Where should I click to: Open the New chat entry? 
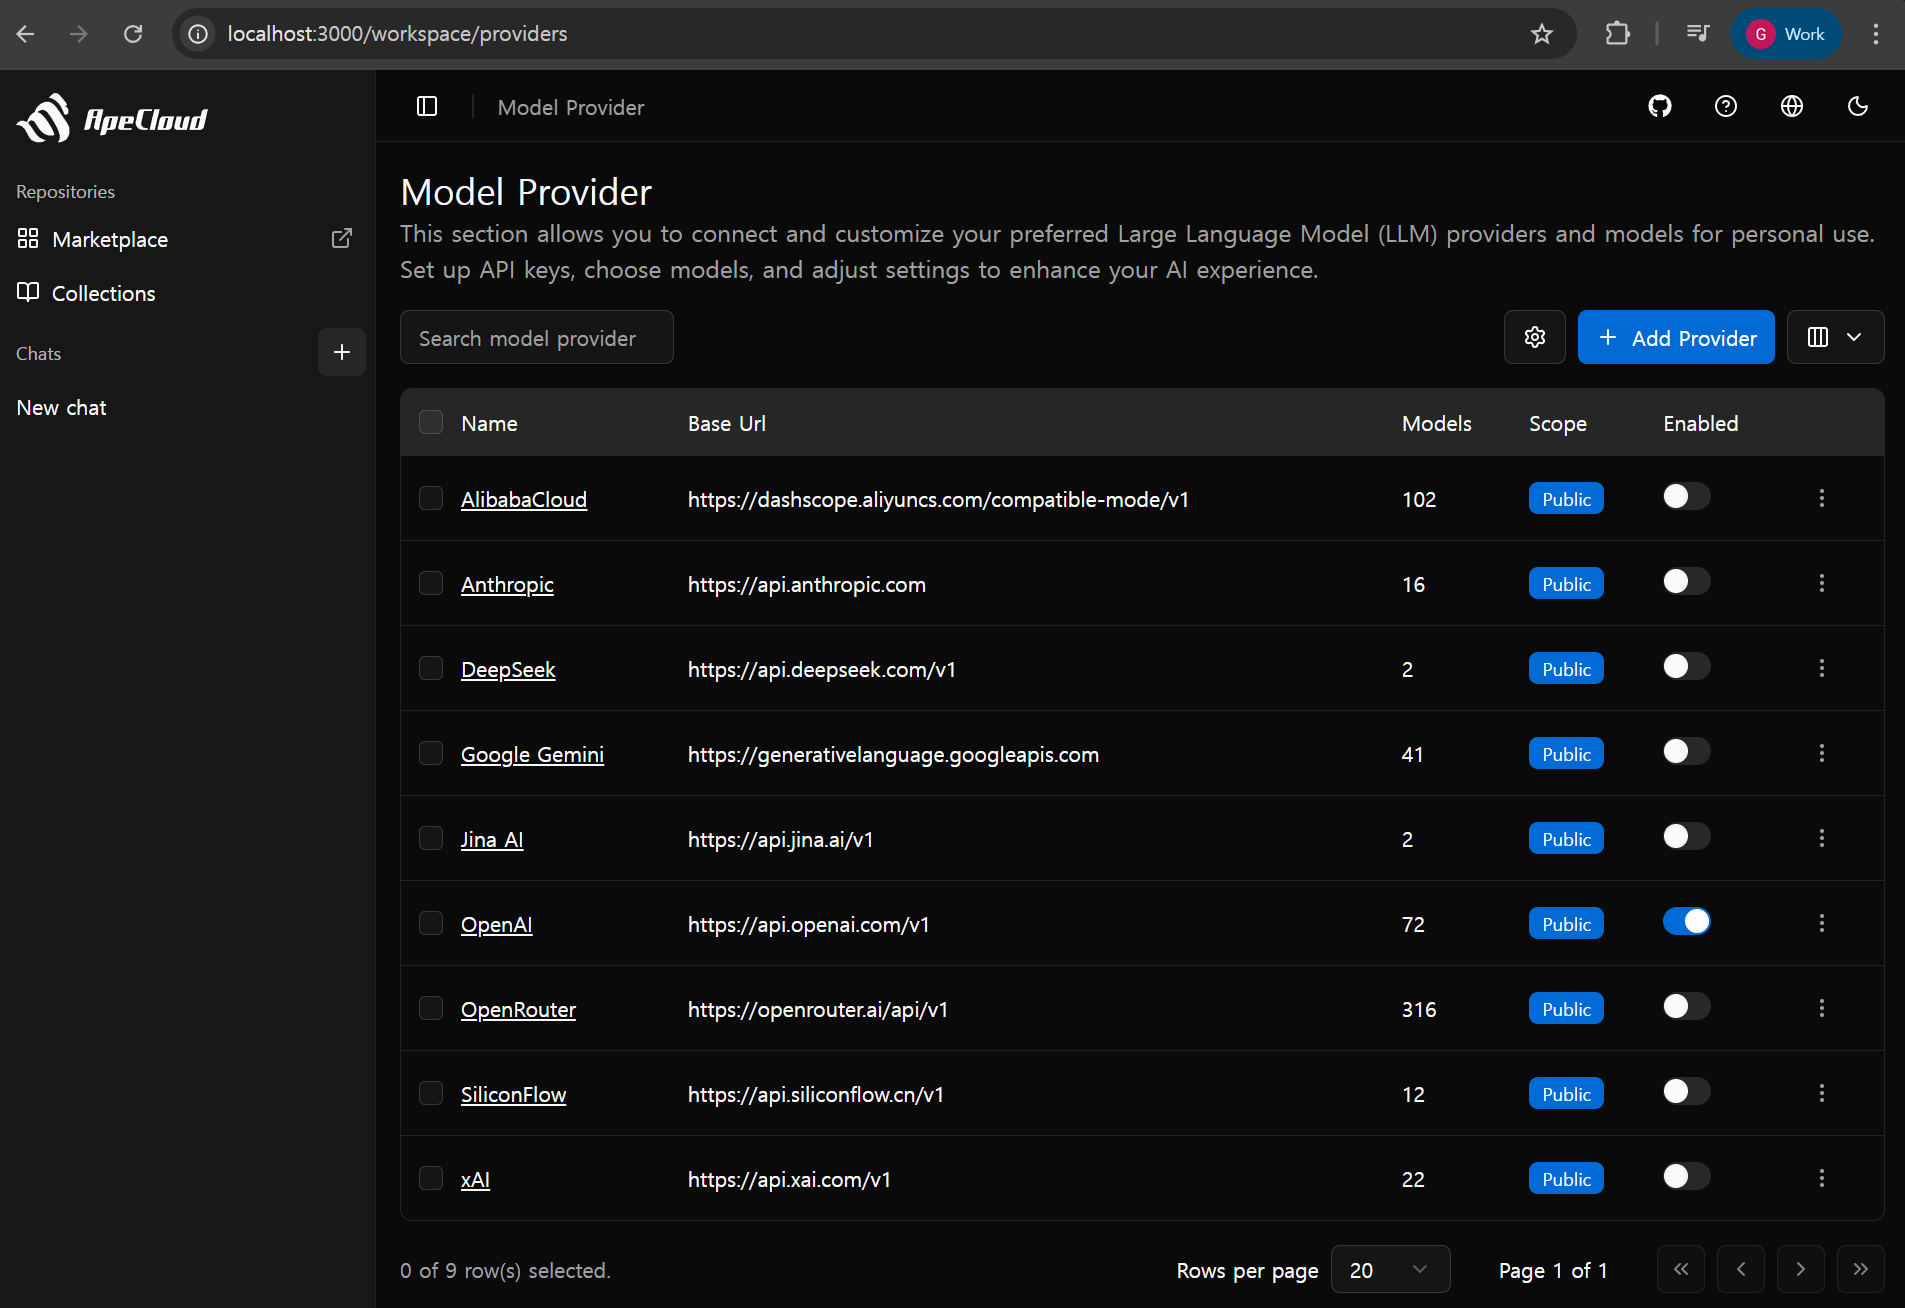click(x=62, y=407)
